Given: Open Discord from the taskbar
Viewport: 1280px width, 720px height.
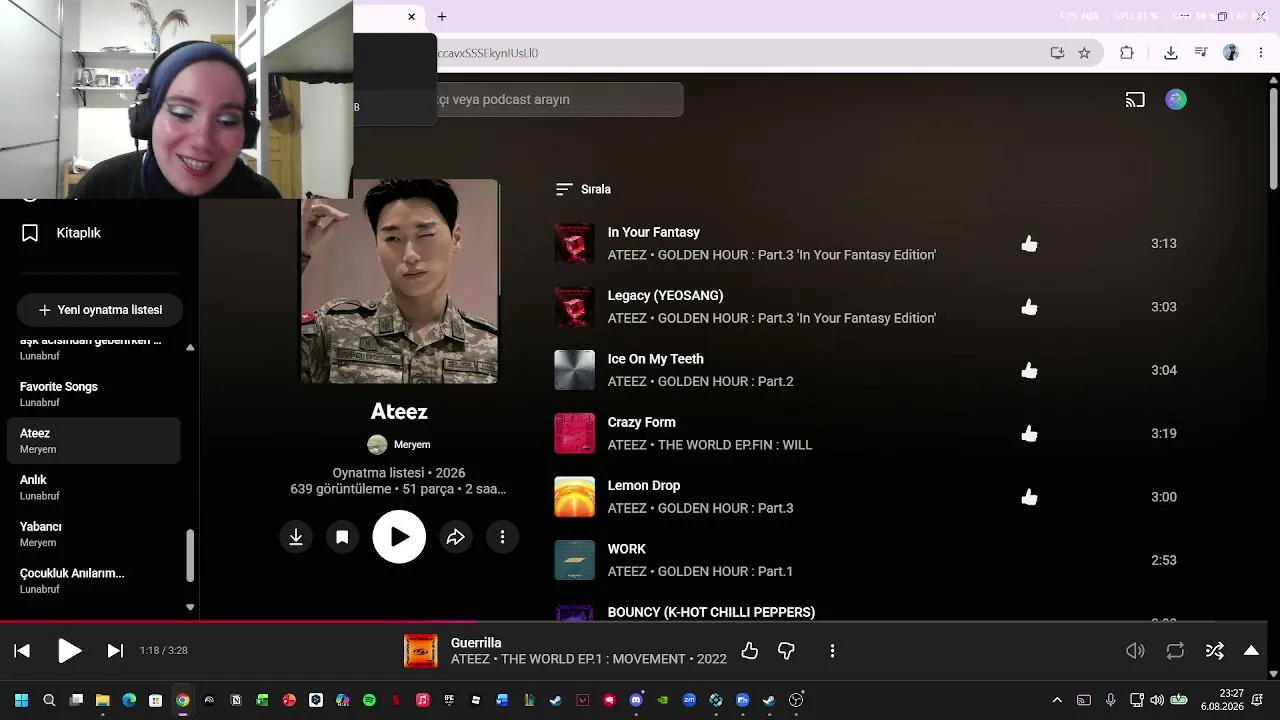Looking at the screenshot, I should (636, 701).
